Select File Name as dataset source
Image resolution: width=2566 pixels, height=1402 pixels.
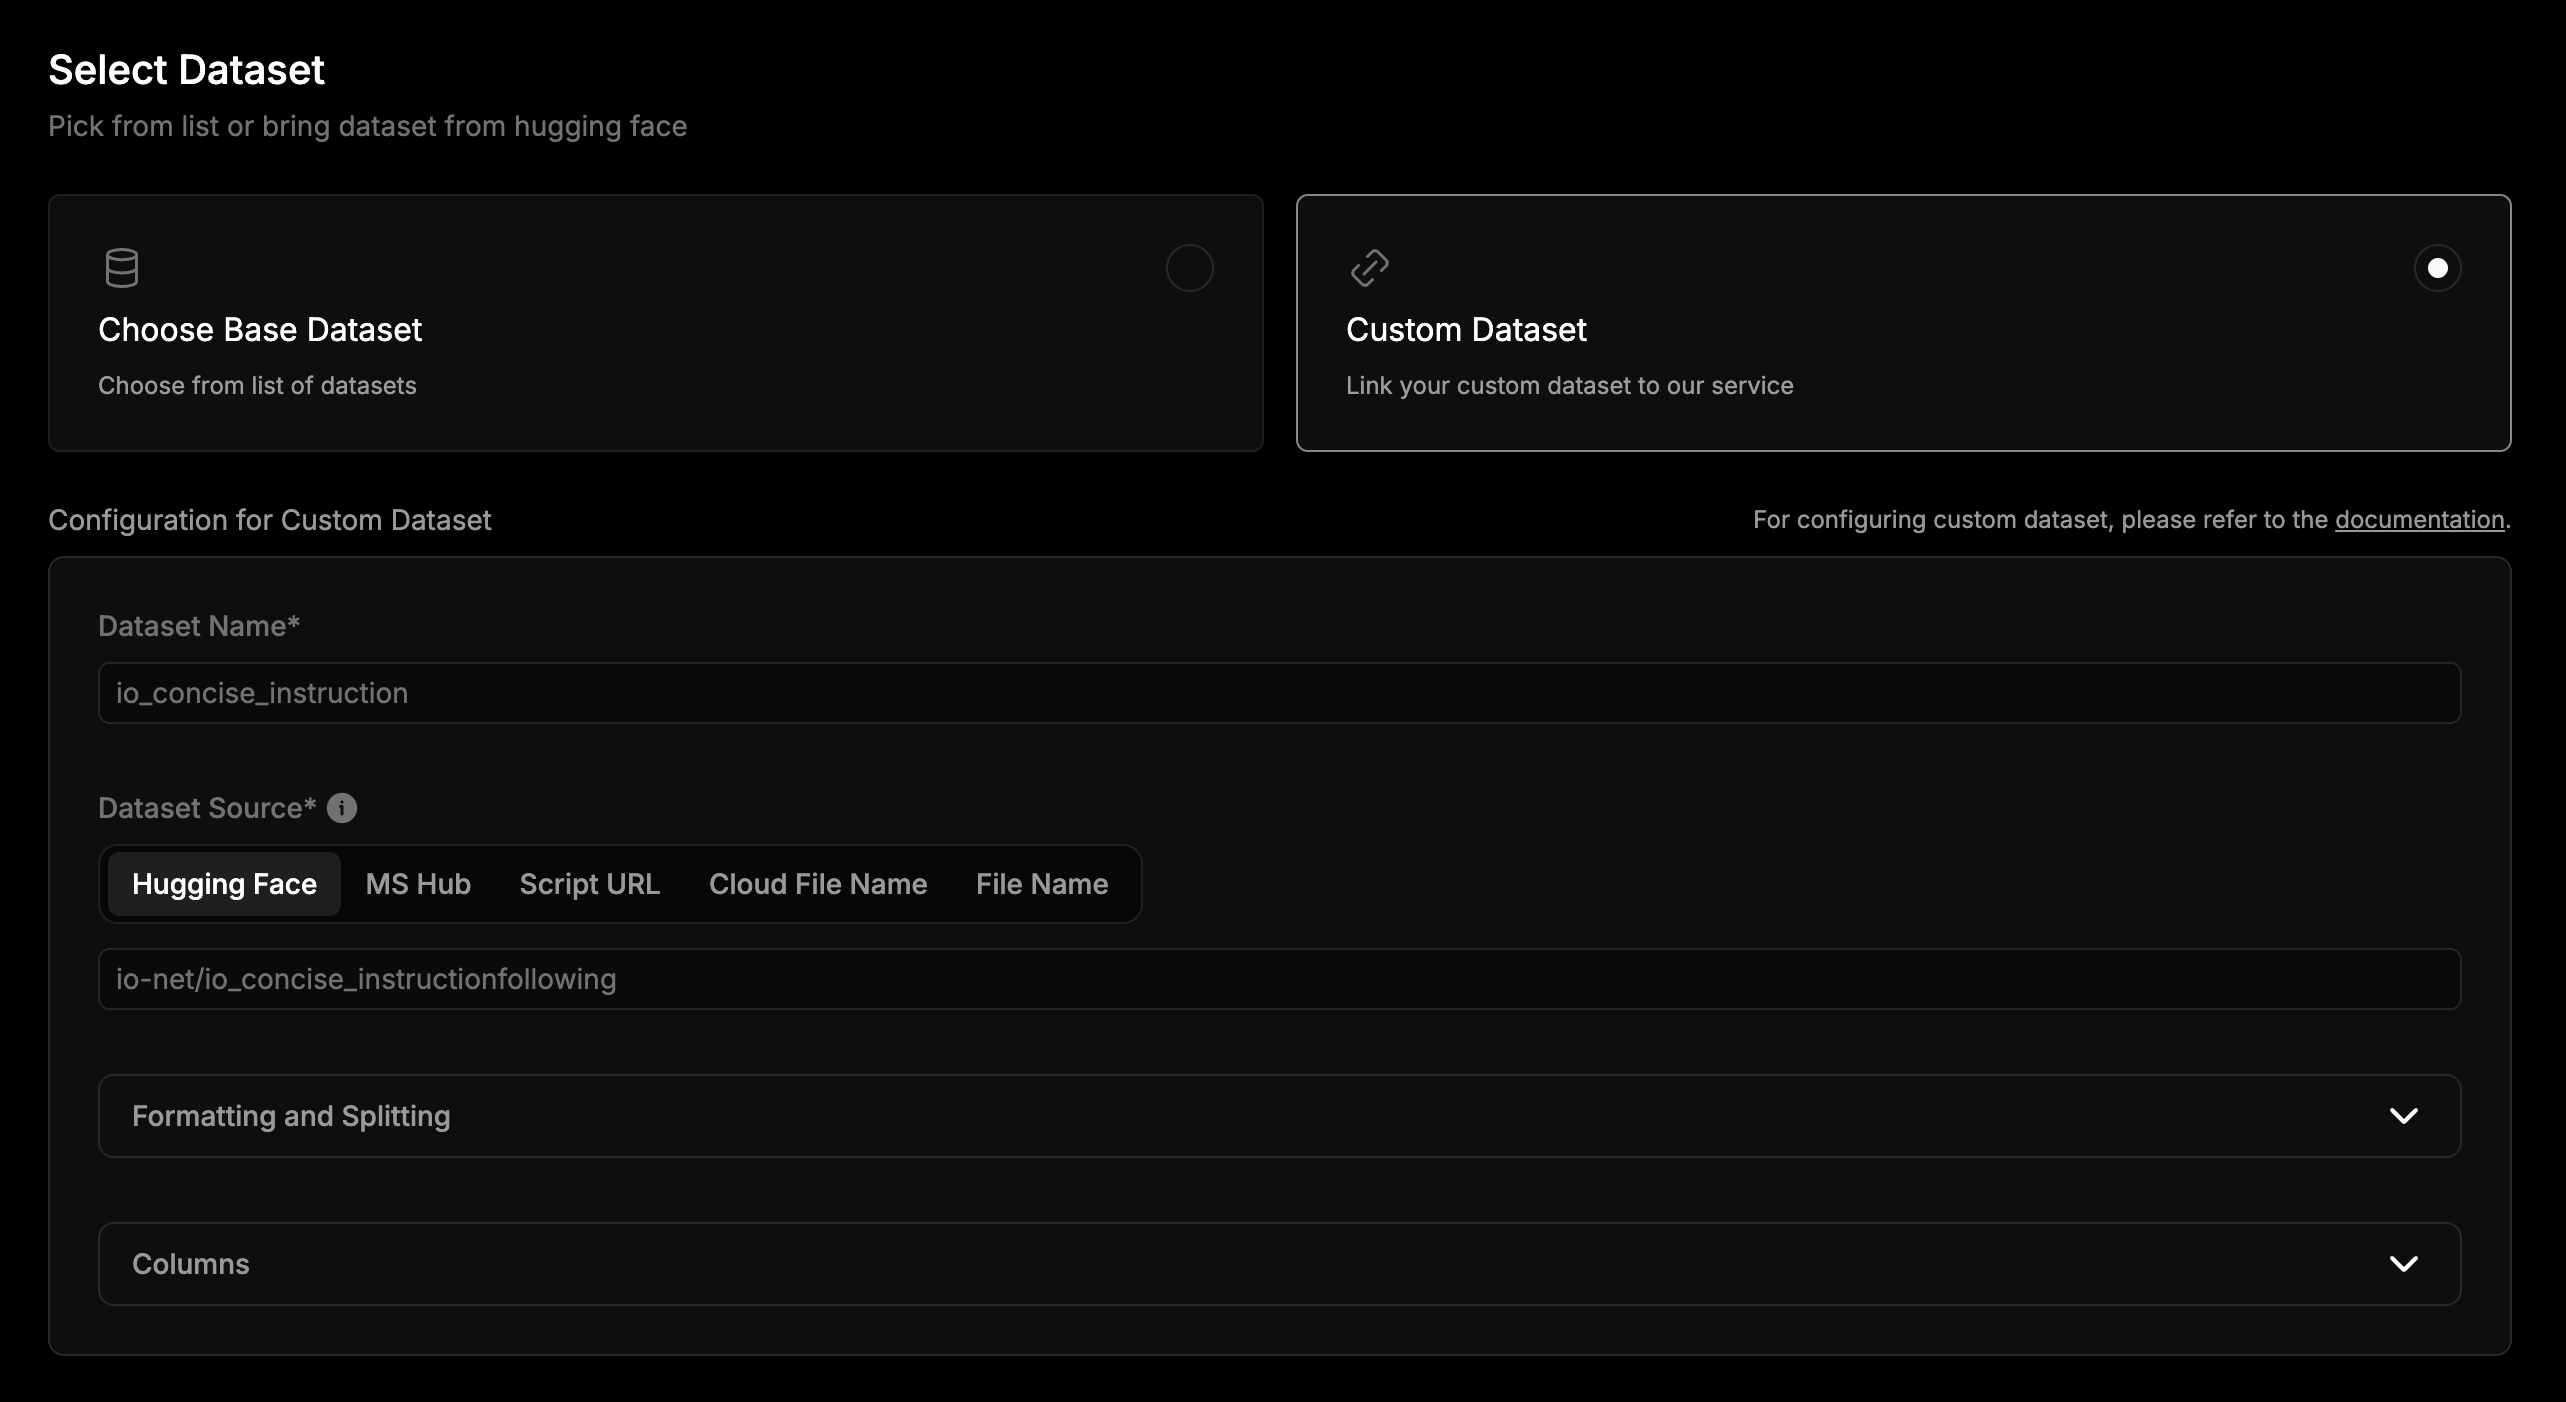1041,883
